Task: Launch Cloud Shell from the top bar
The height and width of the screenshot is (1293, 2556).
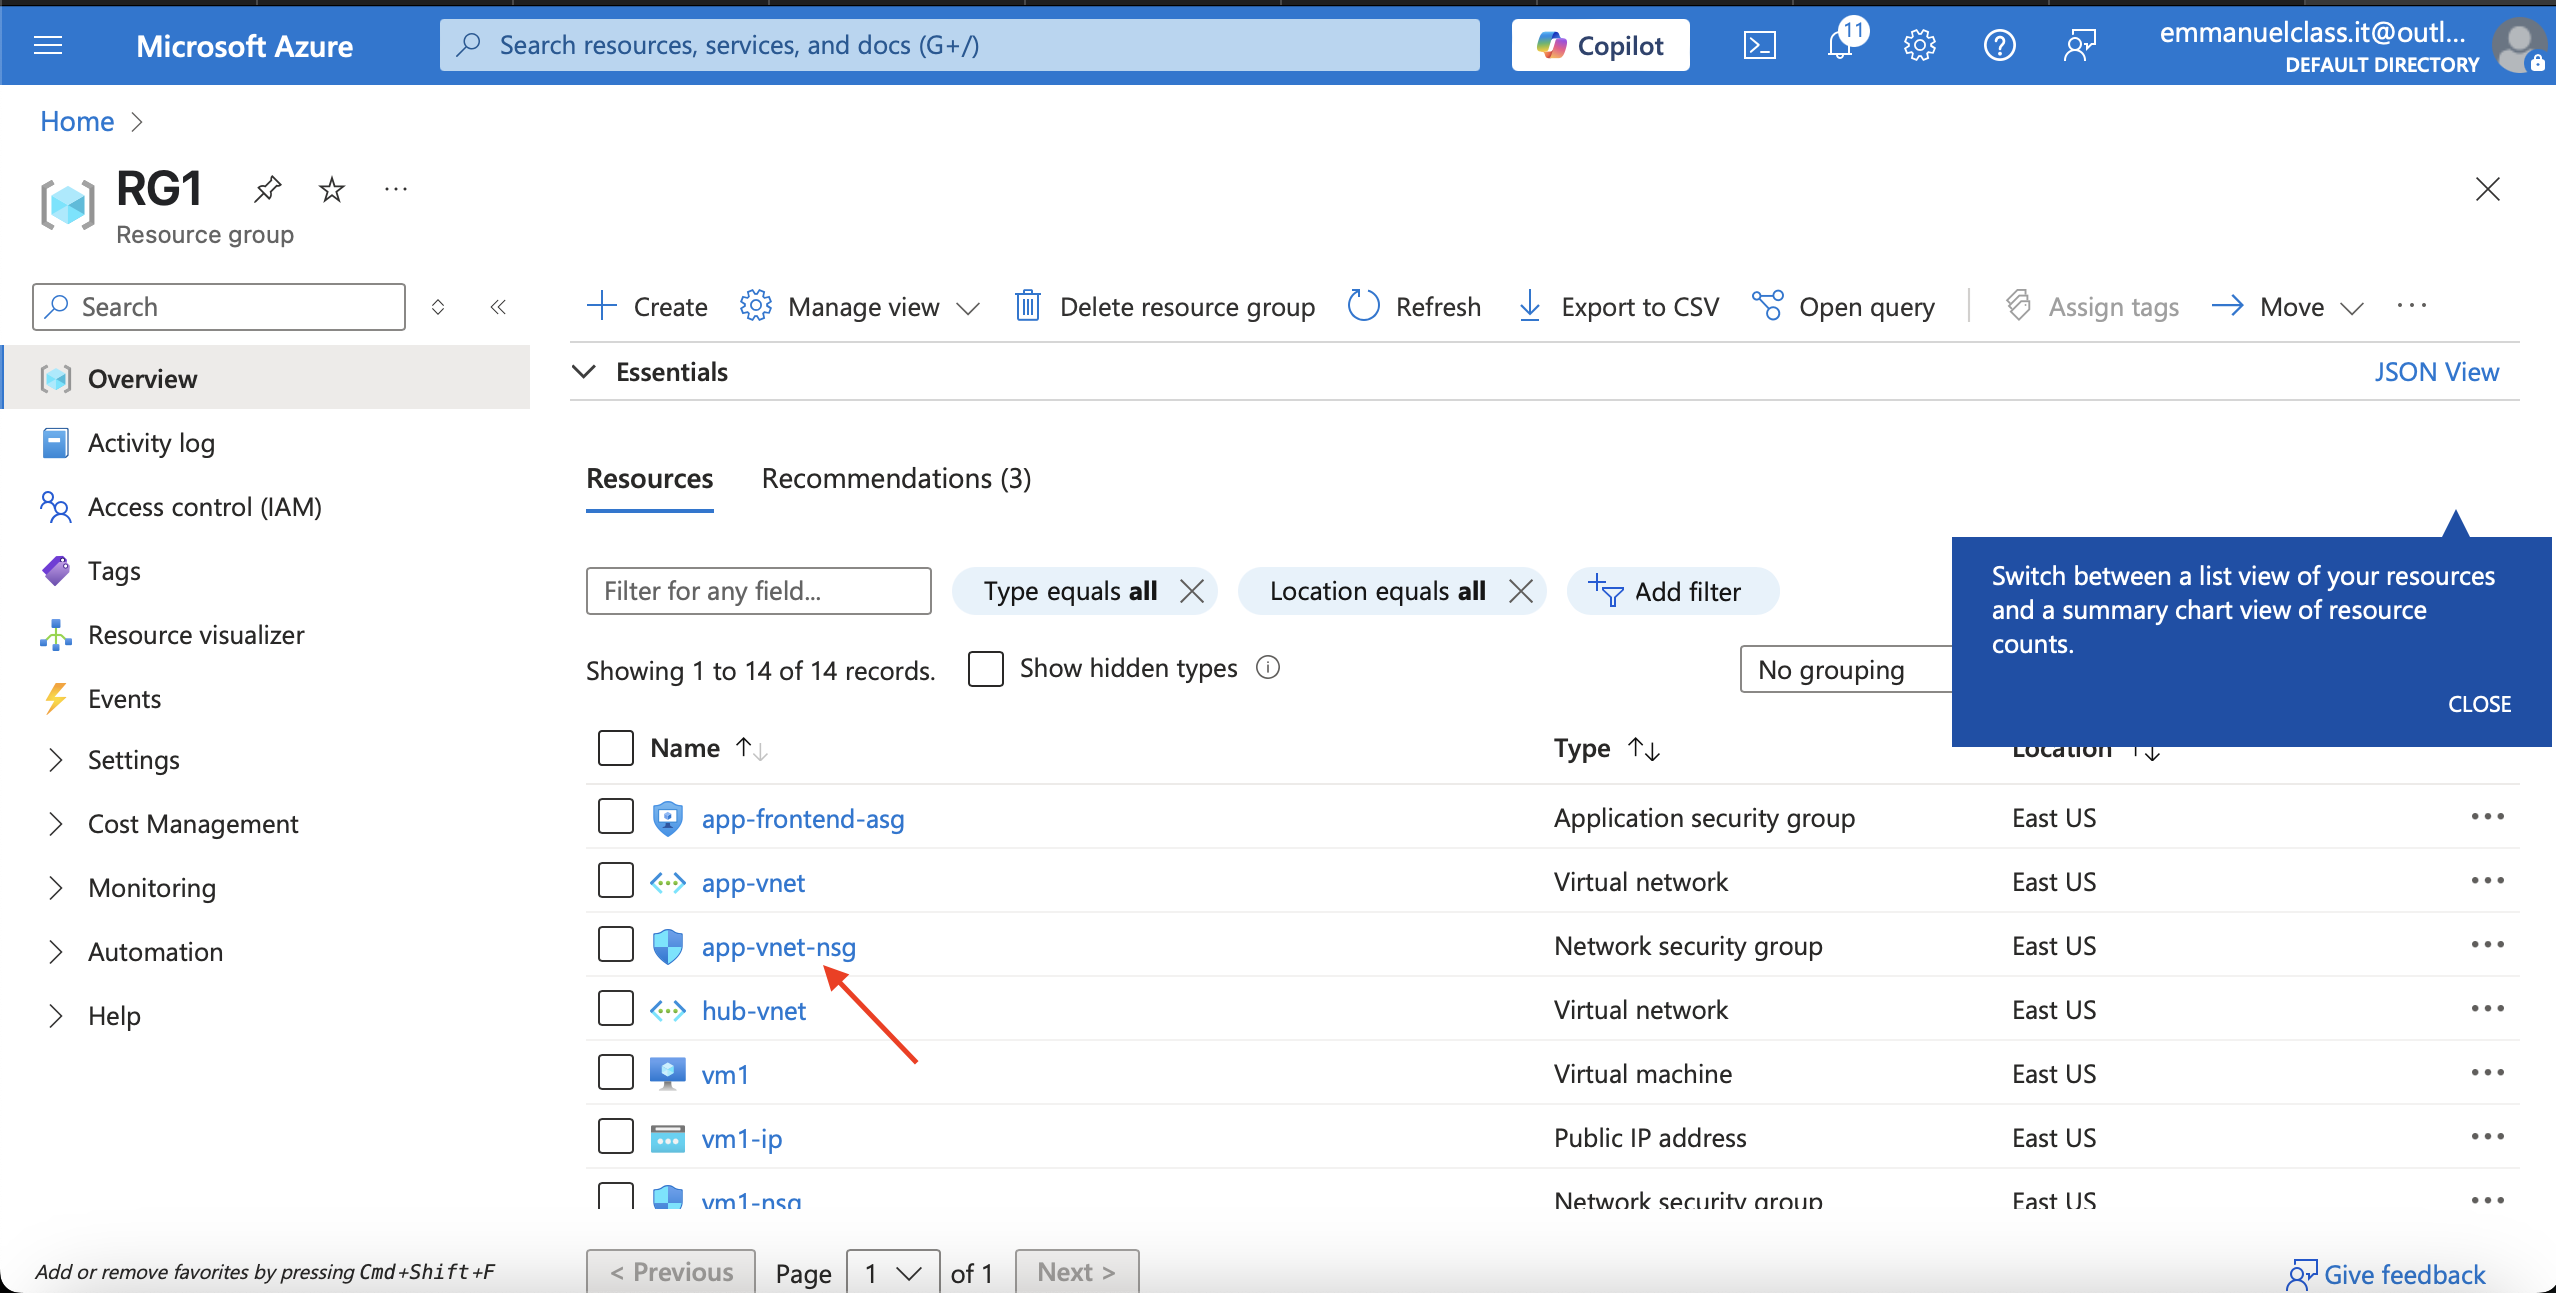Action: [1759, 45]
